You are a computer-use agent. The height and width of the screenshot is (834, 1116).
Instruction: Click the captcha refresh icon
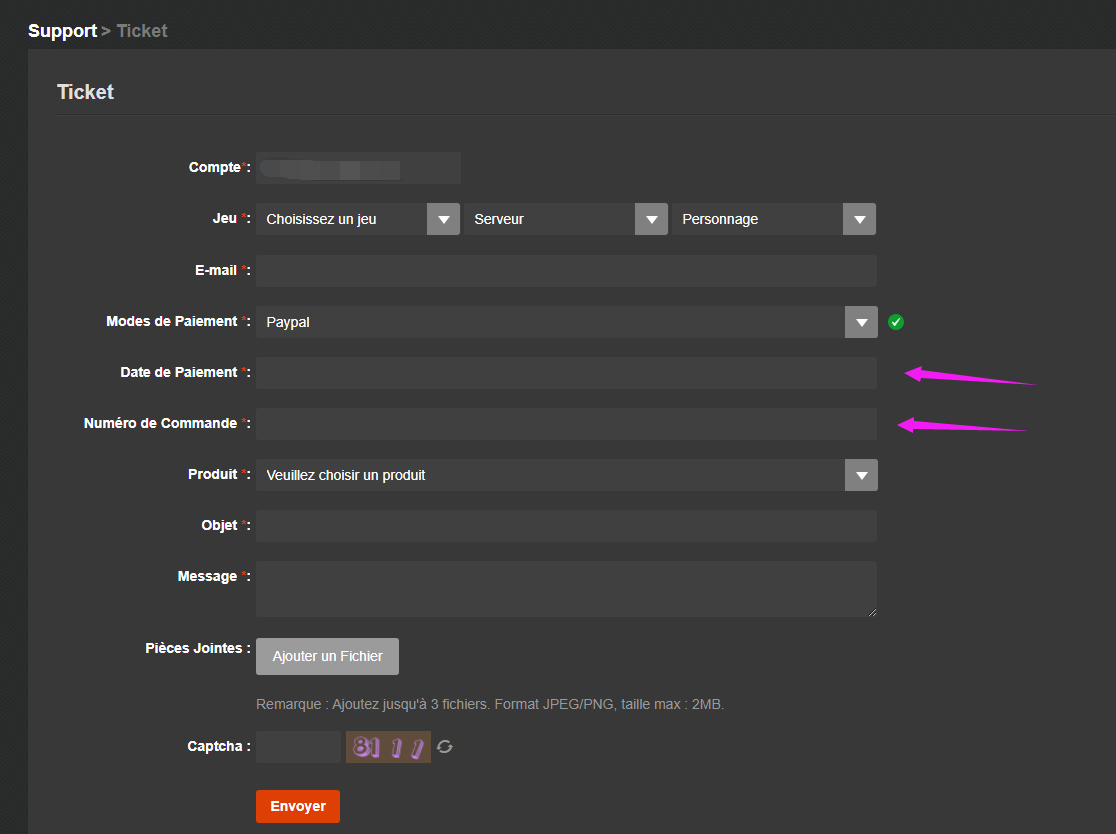pyautogui.click(x=445, y=747)
